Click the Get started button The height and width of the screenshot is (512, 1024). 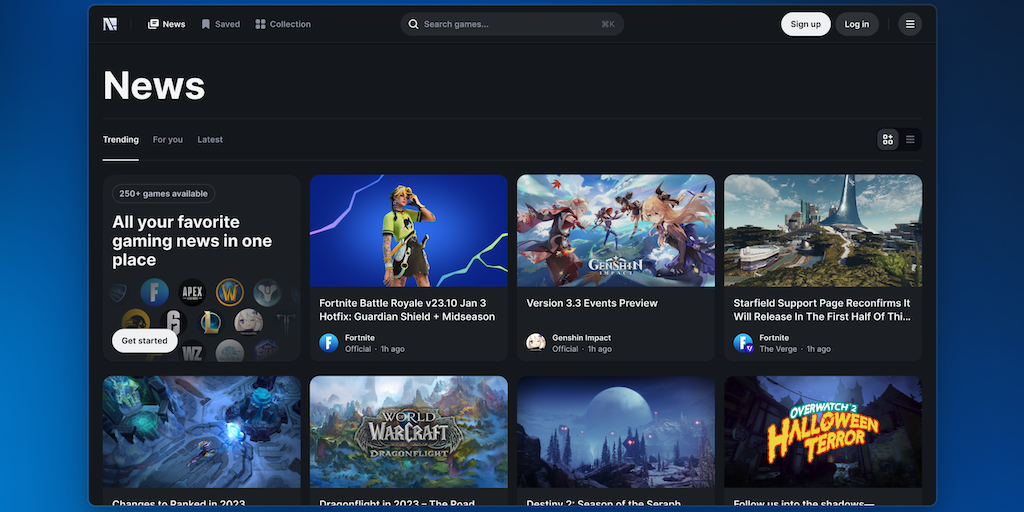145,341
